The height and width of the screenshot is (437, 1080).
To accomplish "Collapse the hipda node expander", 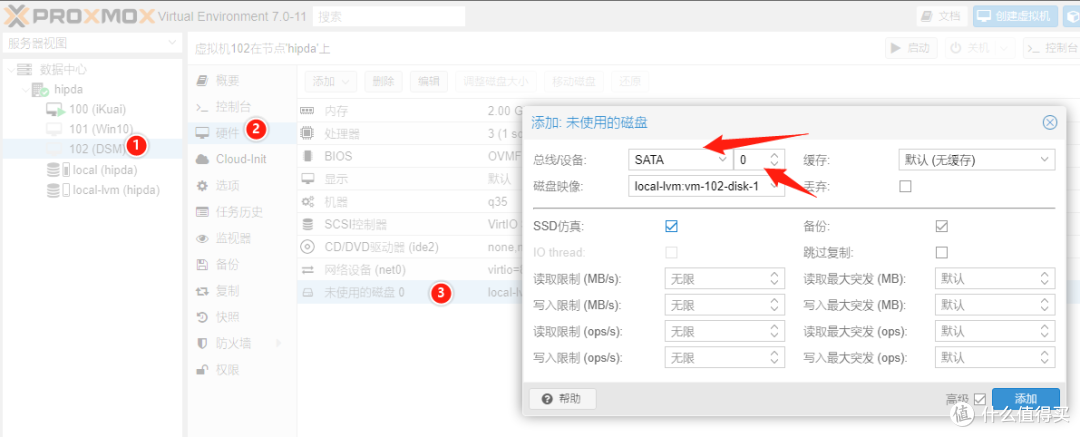I will 25,90.
